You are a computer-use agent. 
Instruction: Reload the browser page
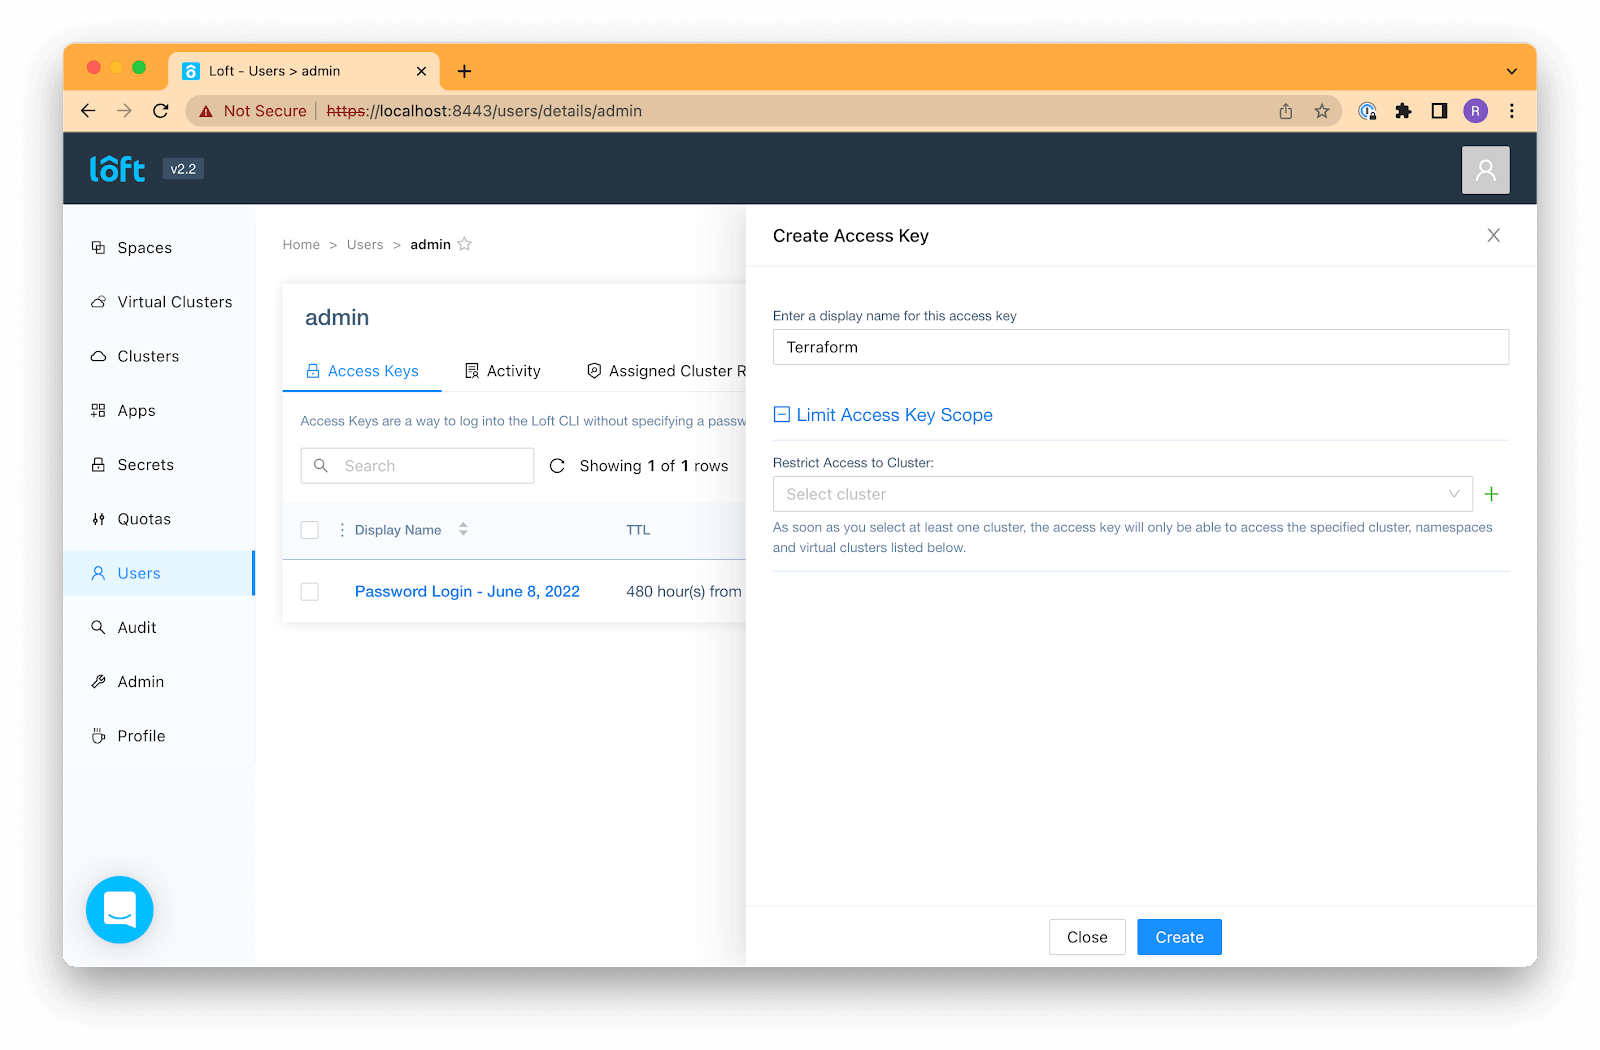161,111
